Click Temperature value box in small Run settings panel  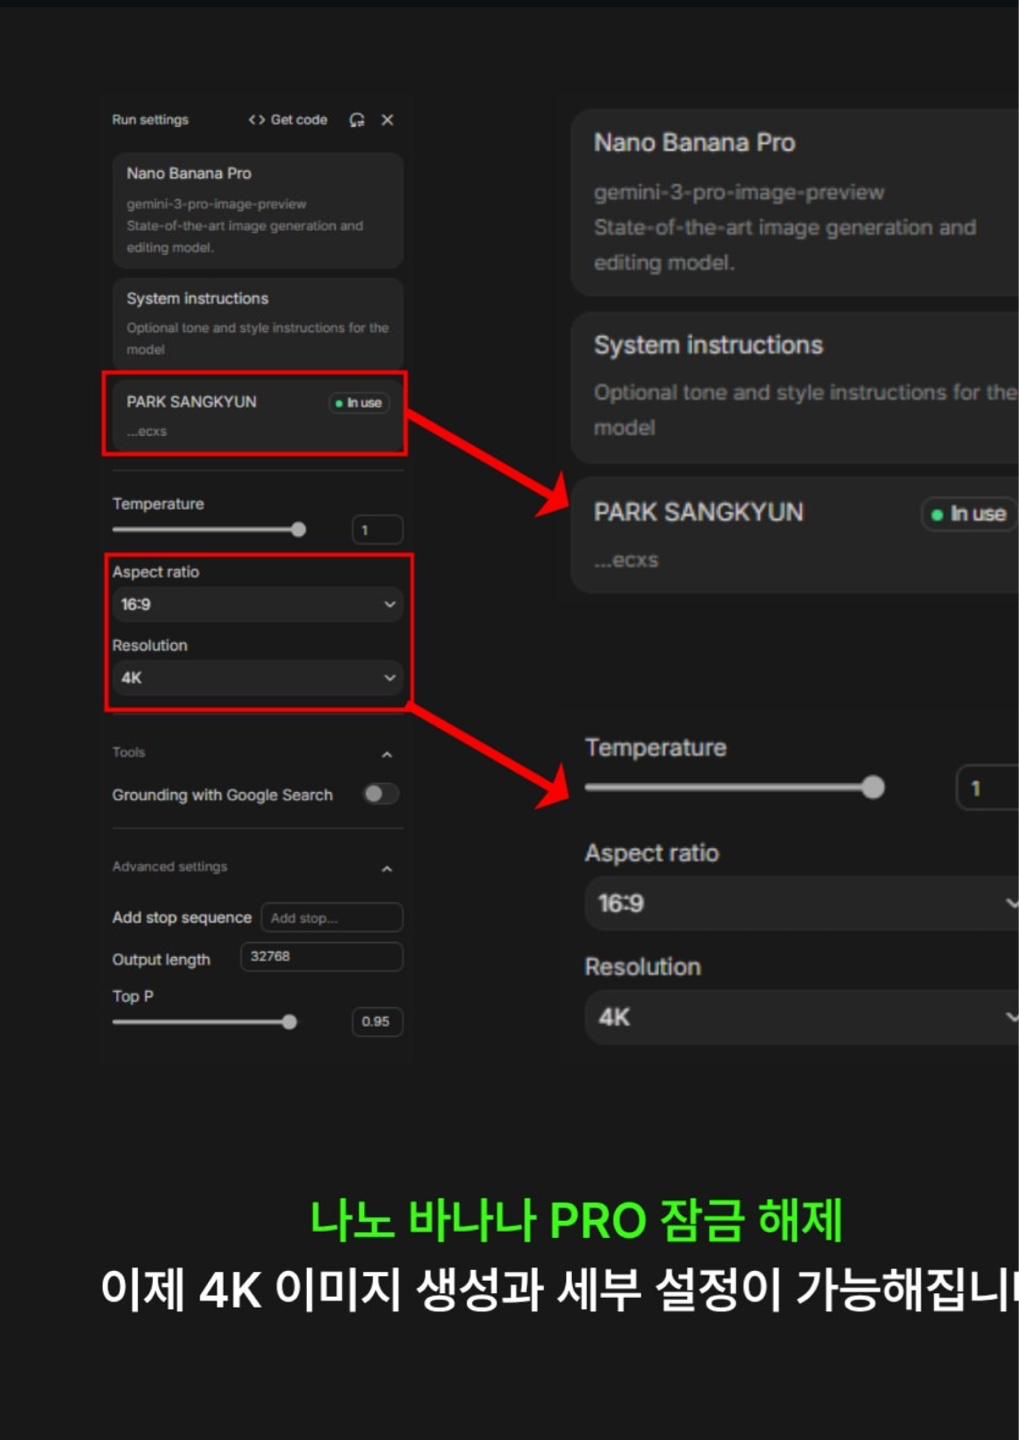pos(378,530)
